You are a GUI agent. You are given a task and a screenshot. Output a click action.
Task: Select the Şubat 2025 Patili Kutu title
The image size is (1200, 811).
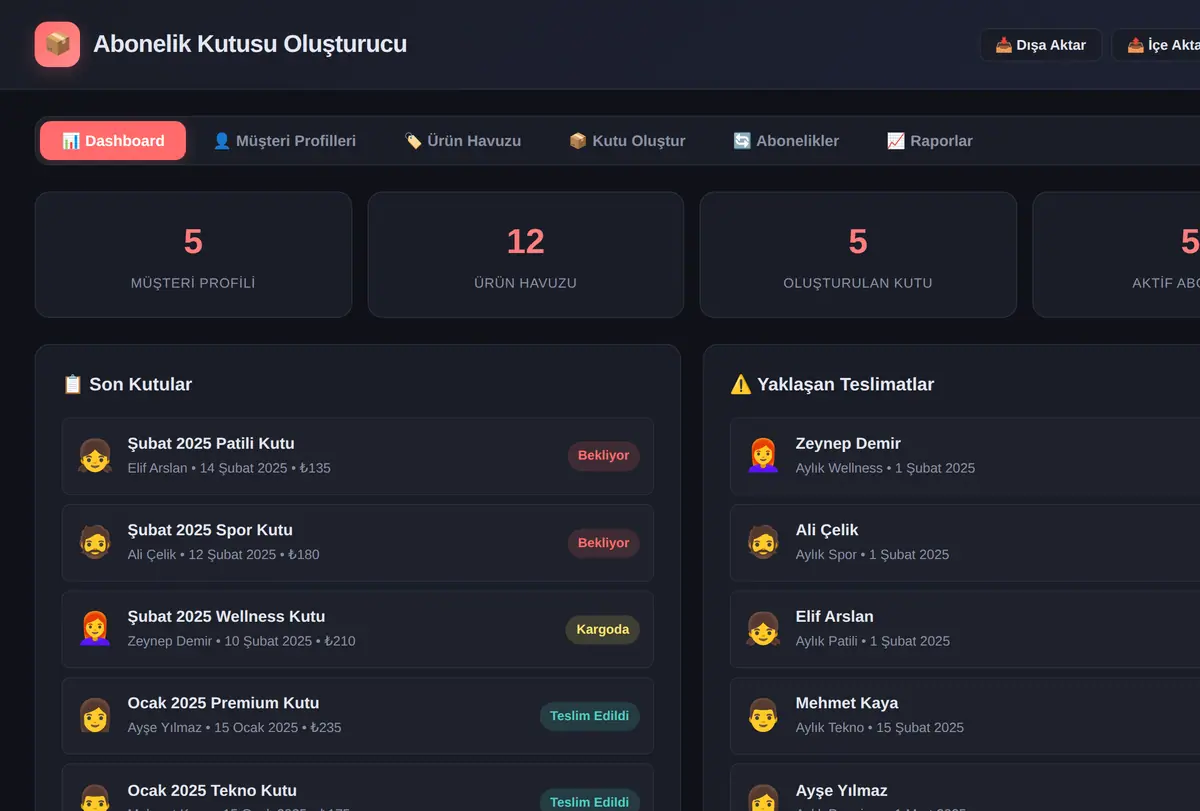click(x=211, y=444)
